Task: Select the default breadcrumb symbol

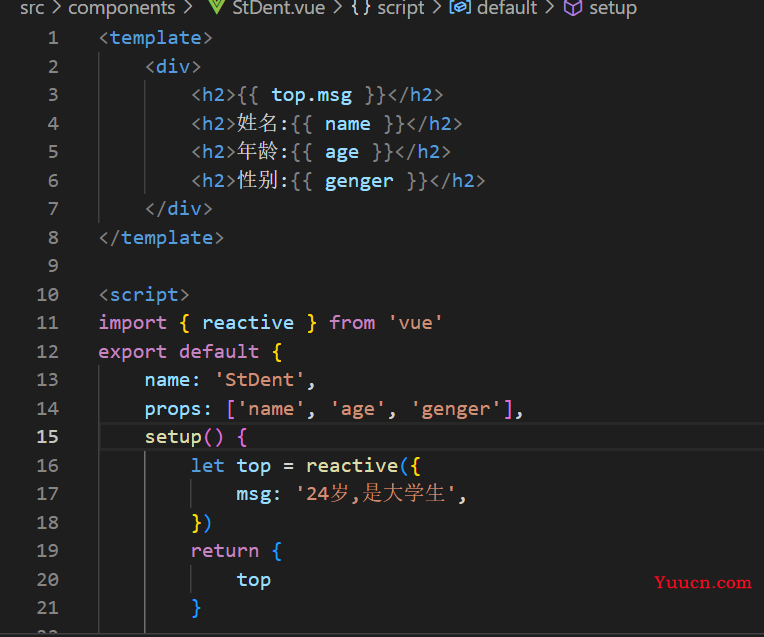Action: coord(507,8)
